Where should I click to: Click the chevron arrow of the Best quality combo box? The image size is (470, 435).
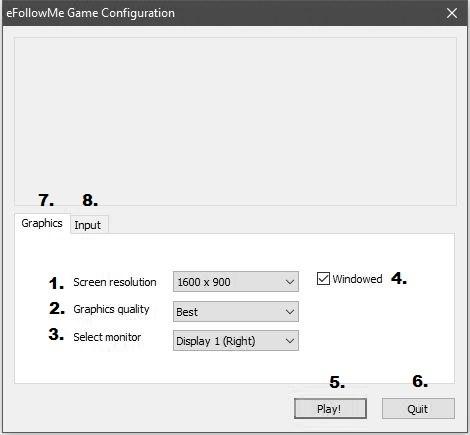point(290,312)
